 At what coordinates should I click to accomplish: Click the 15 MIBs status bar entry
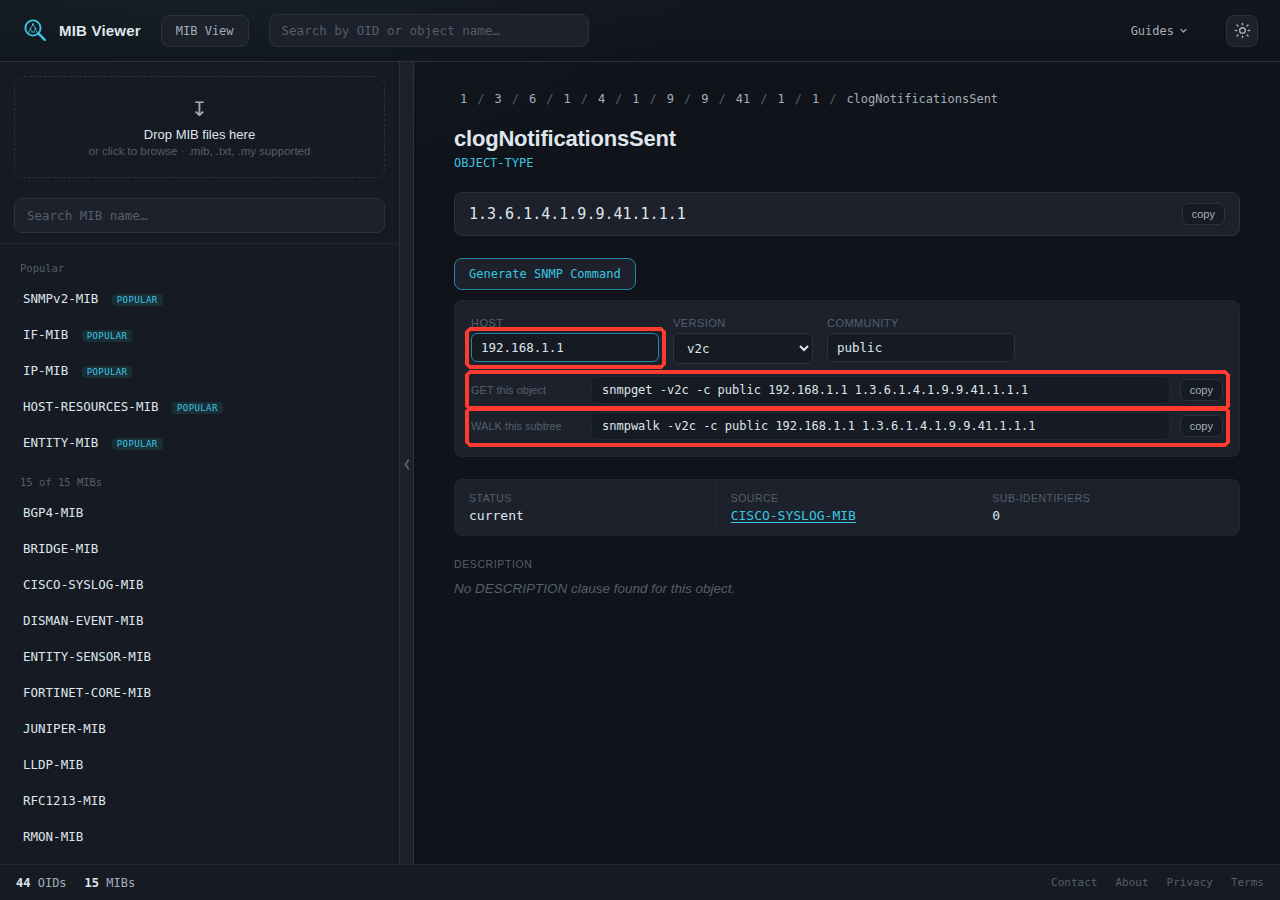point(110,882)
